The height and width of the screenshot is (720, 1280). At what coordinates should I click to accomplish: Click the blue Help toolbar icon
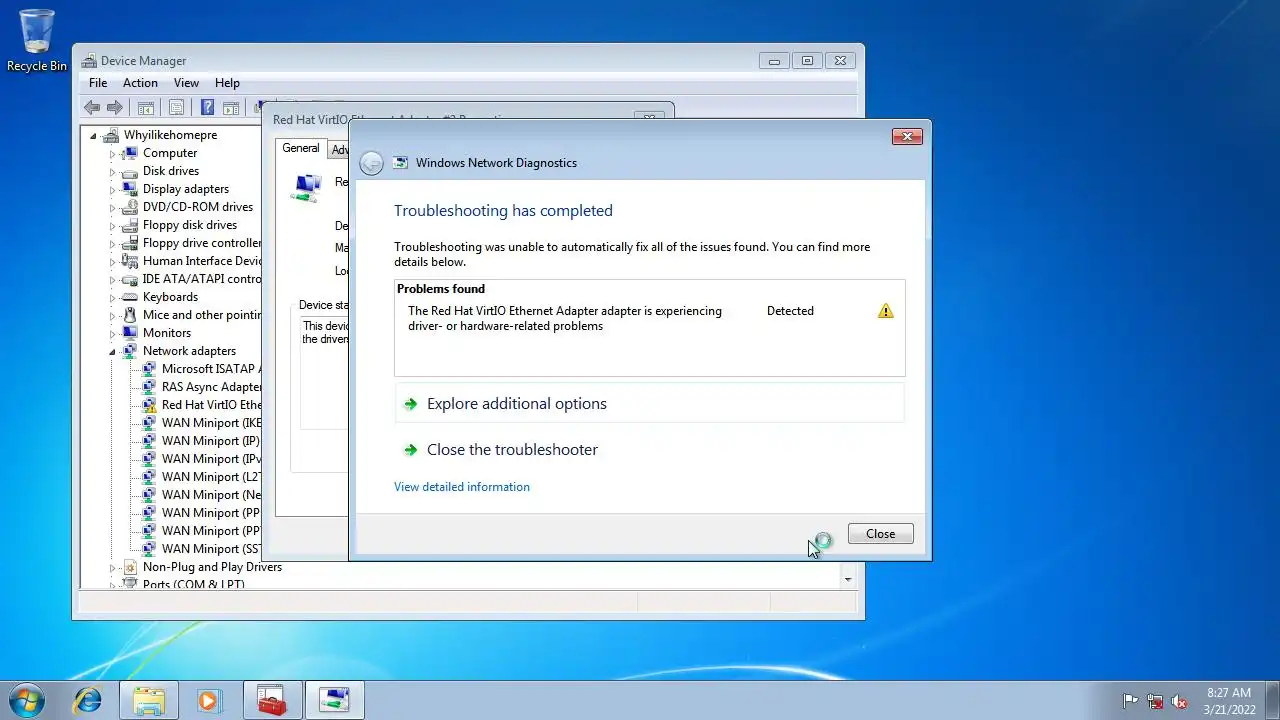(x=207, y=108)
